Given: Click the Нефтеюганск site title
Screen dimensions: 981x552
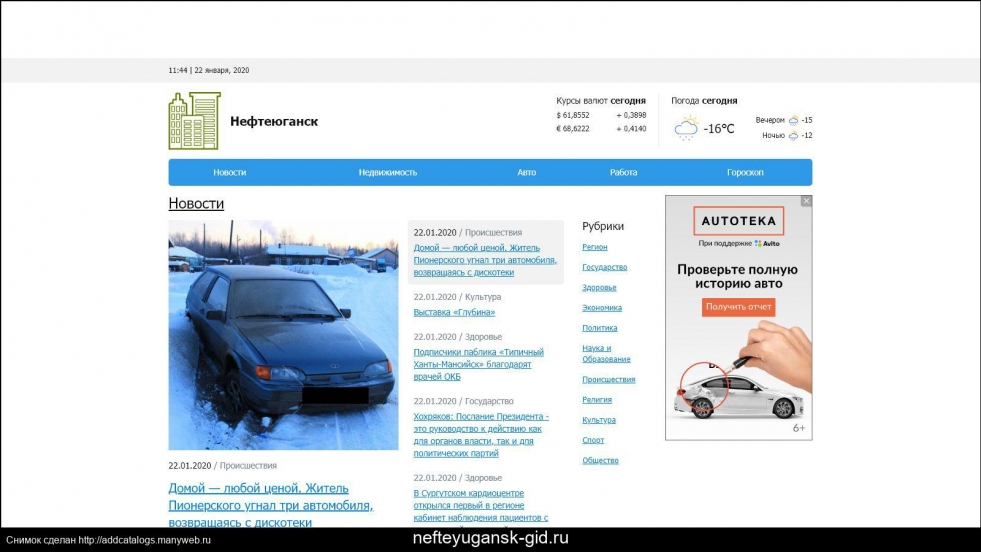Looking at the screenshot, I should [x=274, y=122].
